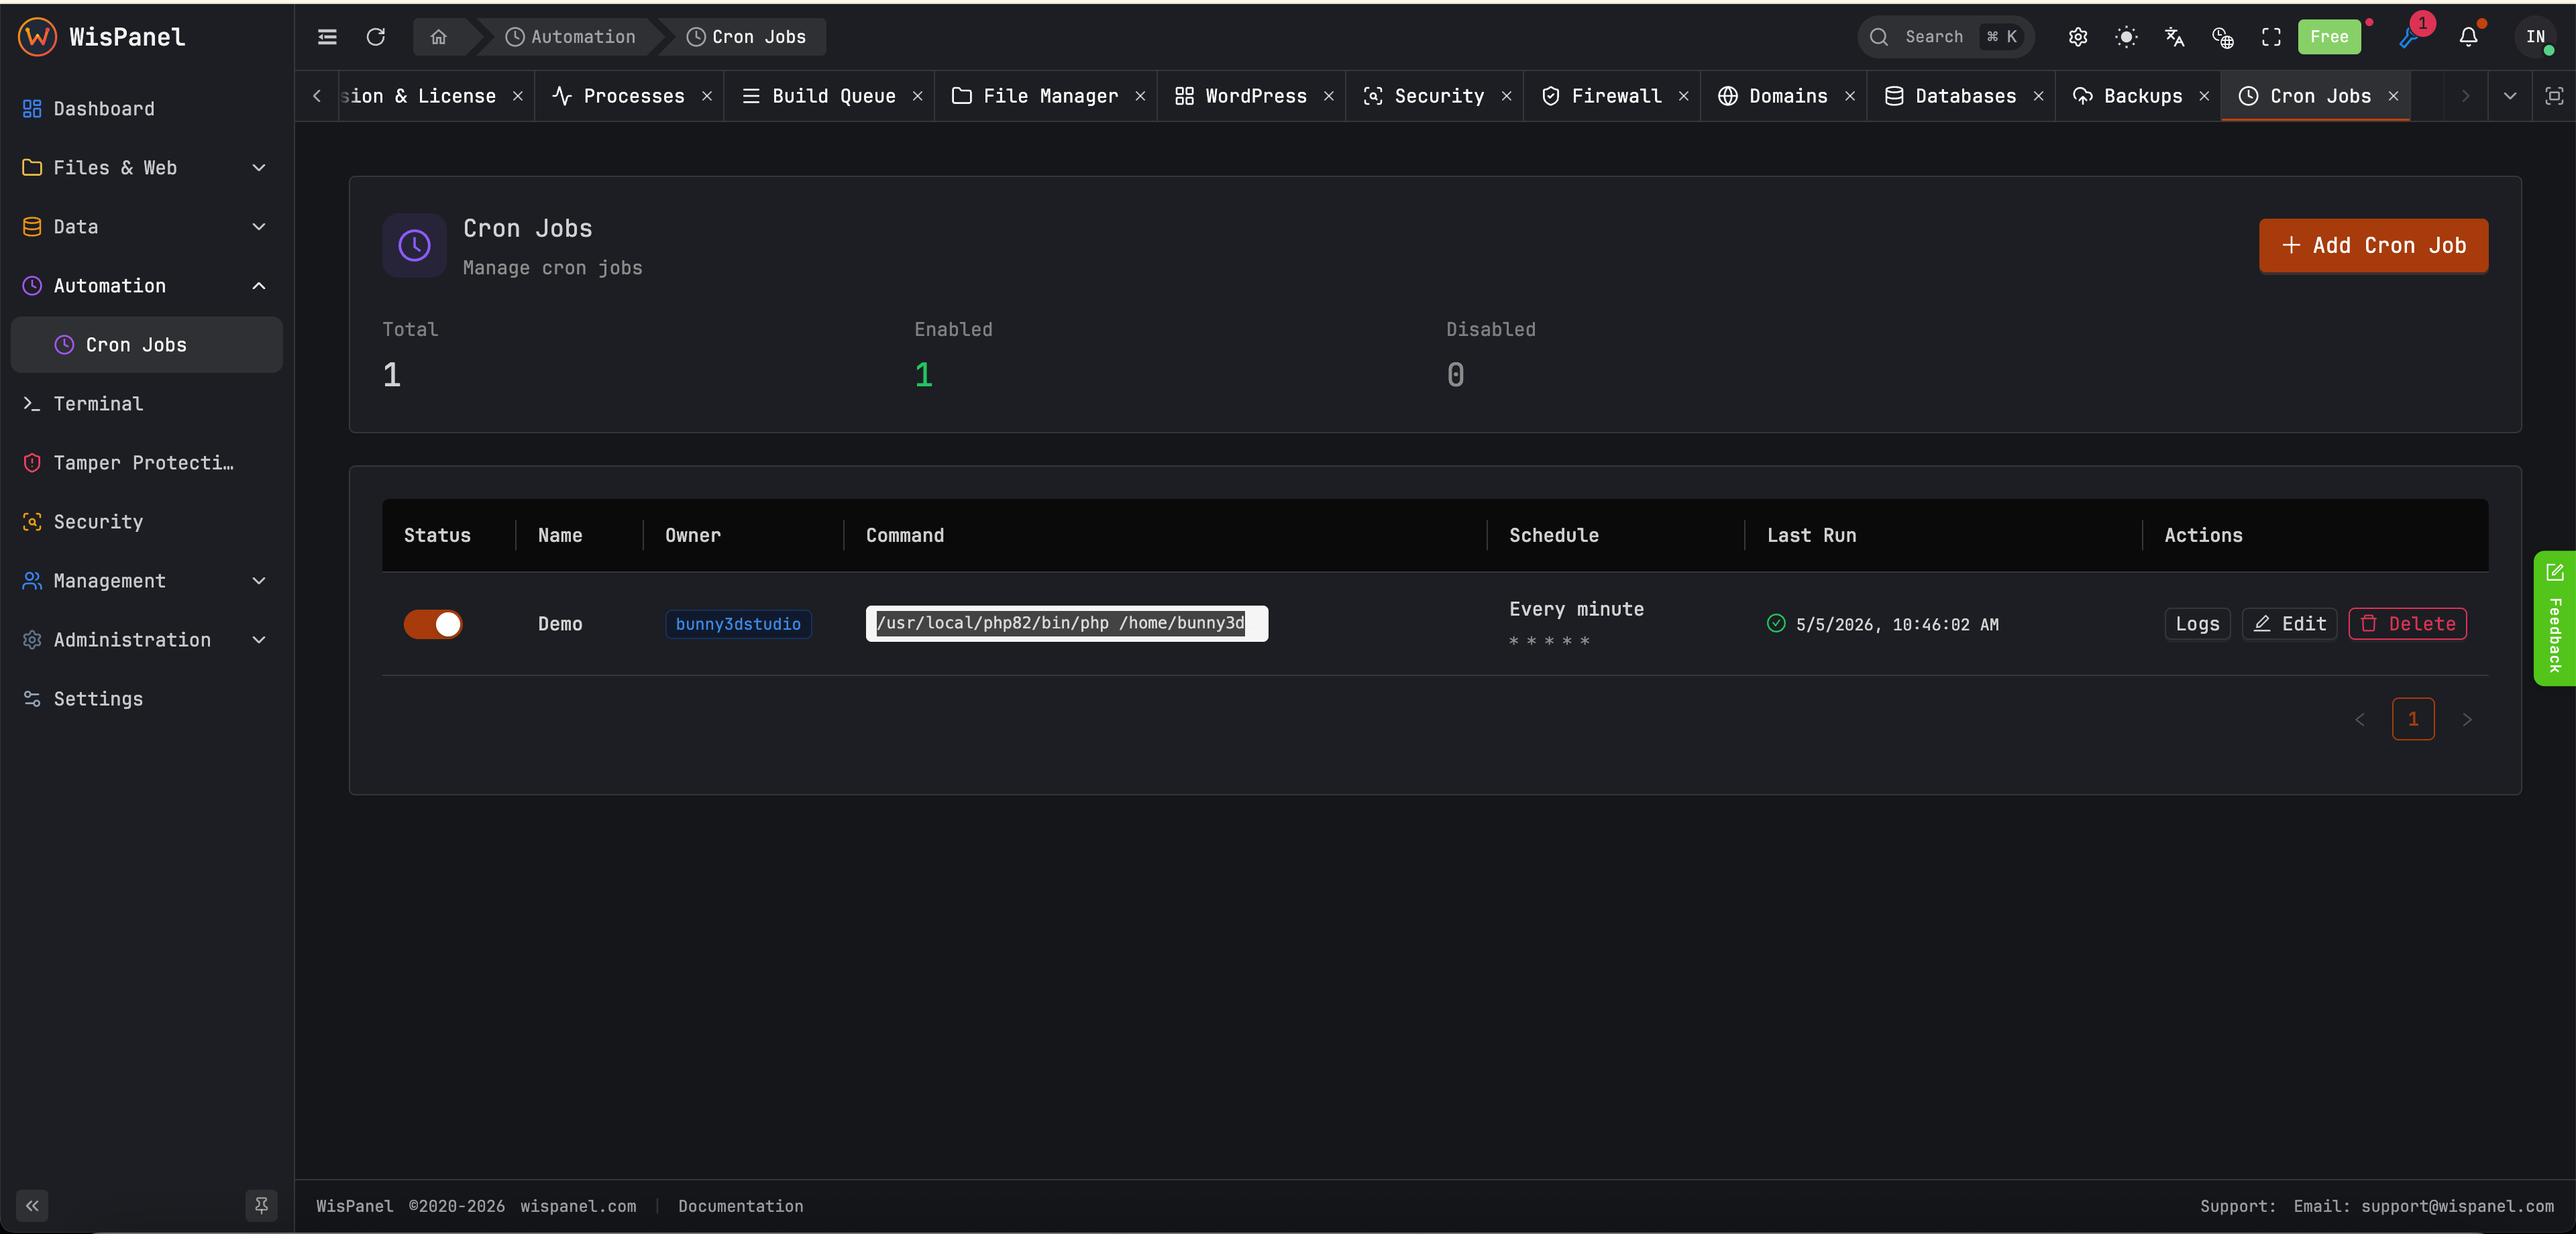
Task: View Logs for the Demo job
Action: (x=2197, y=624)
